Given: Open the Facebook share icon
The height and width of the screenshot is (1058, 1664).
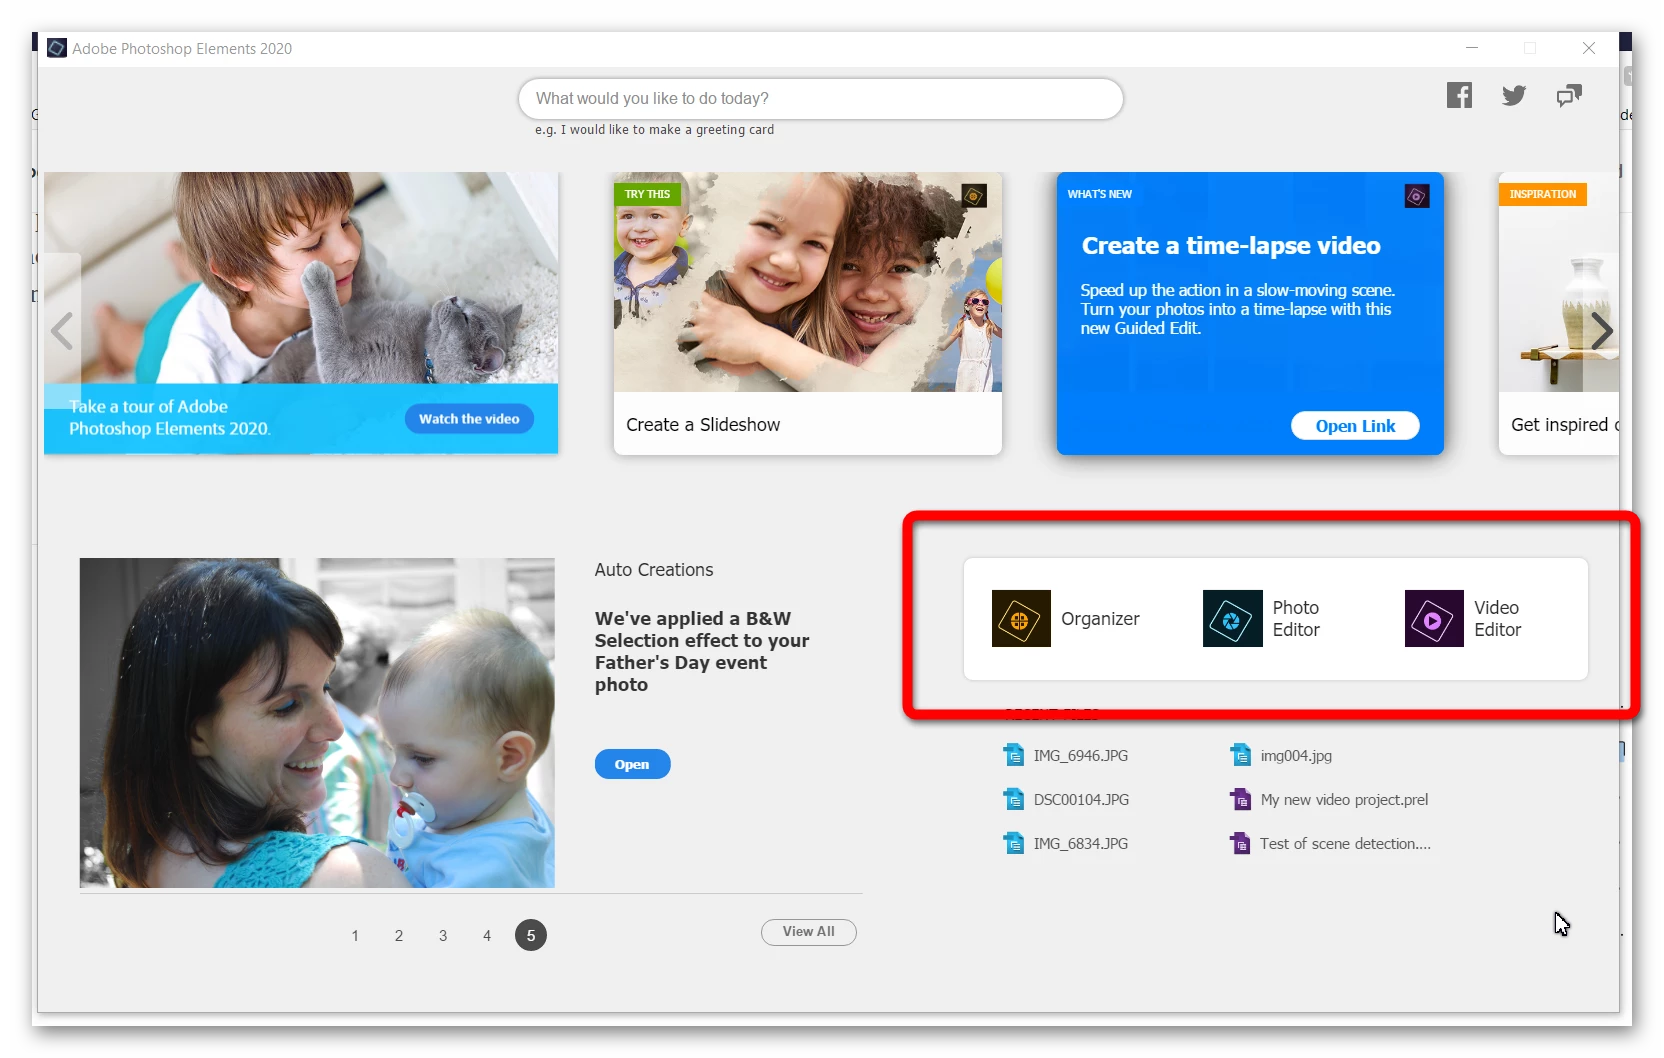Looking at the screenshot, I should pos(1459,95).
